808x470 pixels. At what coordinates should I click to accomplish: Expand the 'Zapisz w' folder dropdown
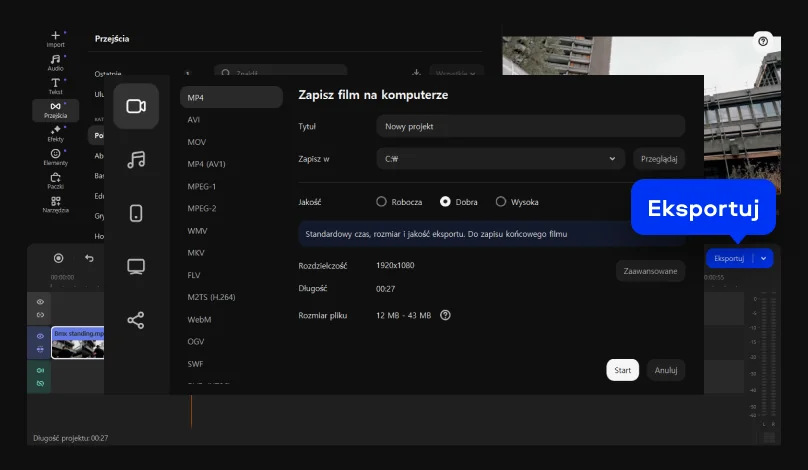pos(611,158)
